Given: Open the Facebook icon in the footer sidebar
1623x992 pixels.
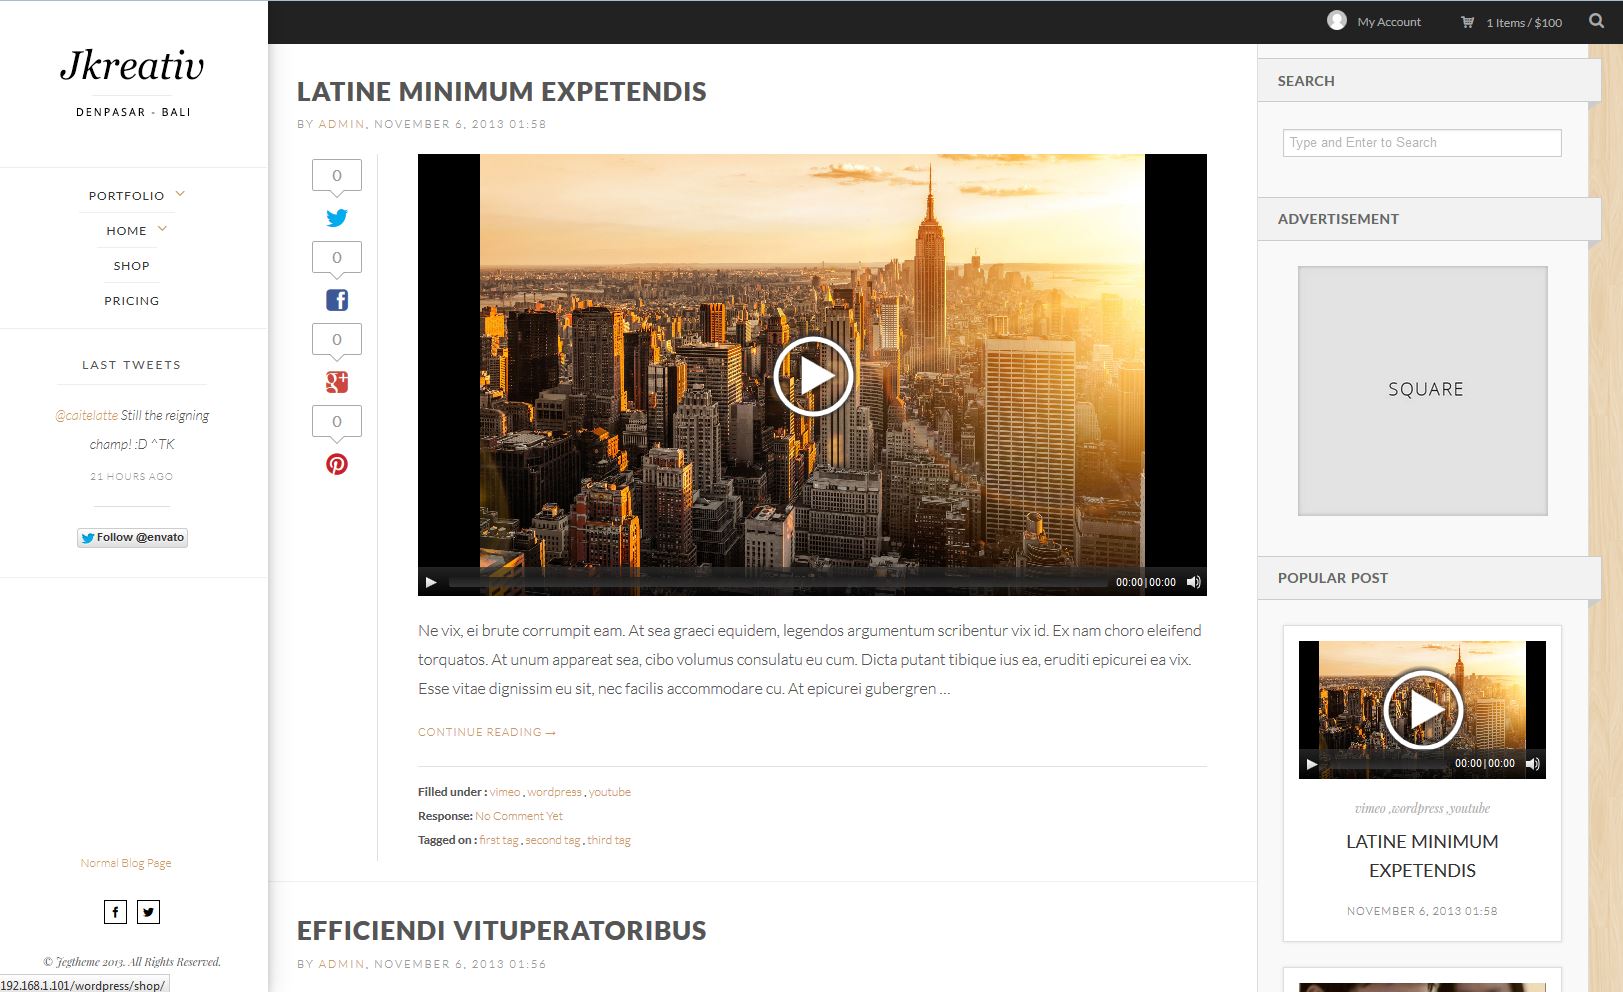Looking at the screenshot, I should pos(114,911).
